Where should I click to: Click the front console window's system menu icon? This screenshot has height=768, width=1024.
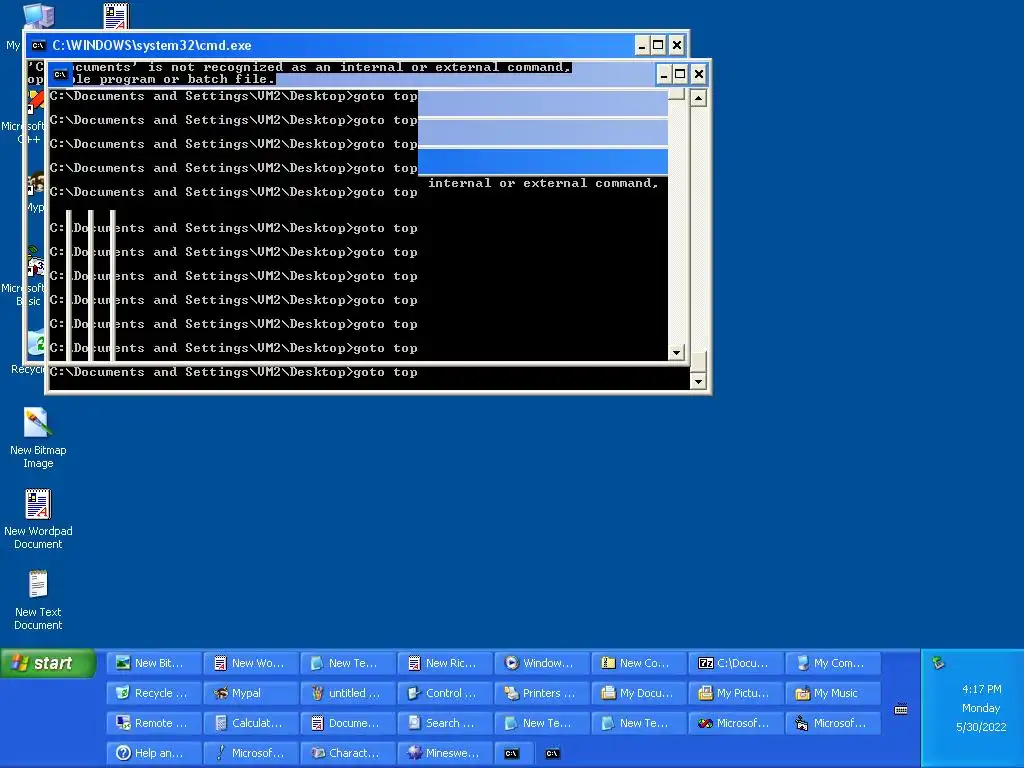click(x=61, y=74)
